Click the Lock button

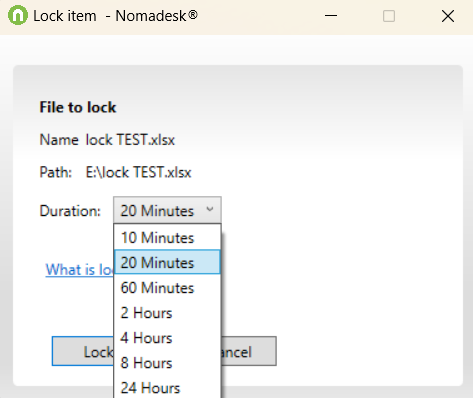(83, 351)
